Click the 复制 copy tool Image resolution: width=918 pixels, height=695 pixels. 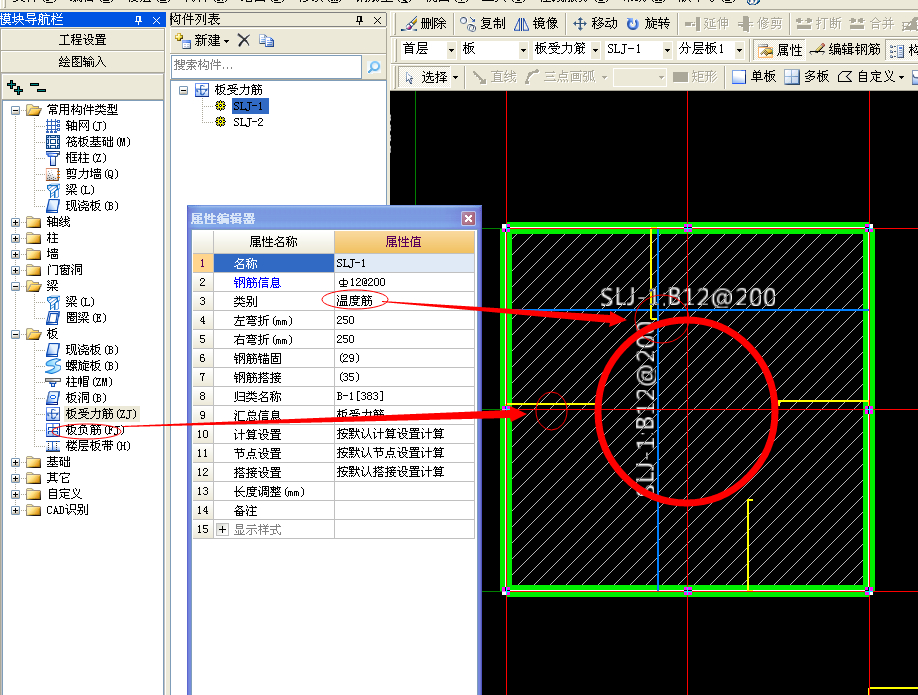pyautogui.click(x=482, y=23)
